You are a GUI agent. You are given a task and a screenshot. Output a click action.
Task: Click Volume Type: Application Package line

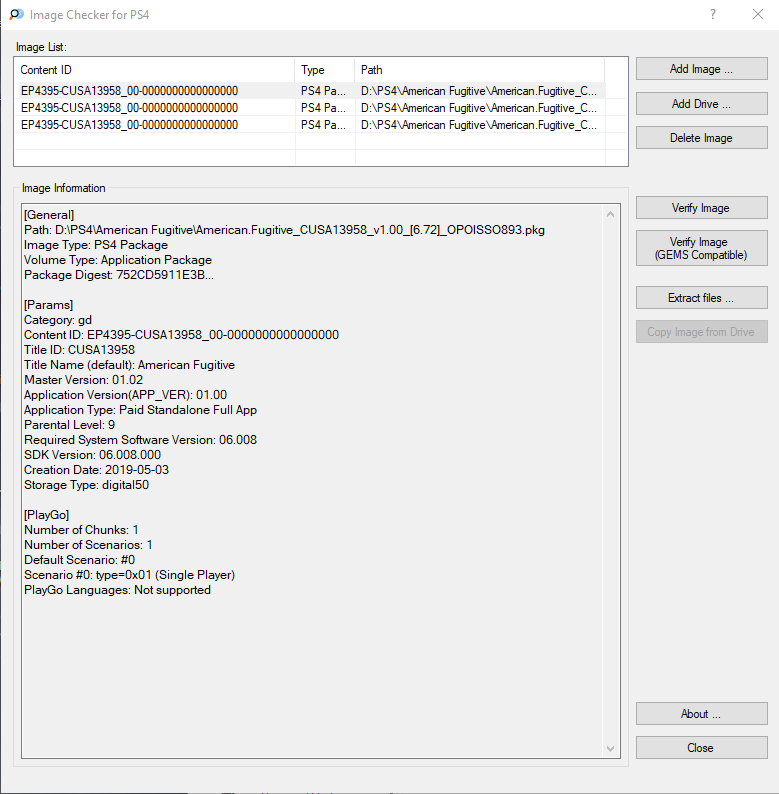coord(118,260)
